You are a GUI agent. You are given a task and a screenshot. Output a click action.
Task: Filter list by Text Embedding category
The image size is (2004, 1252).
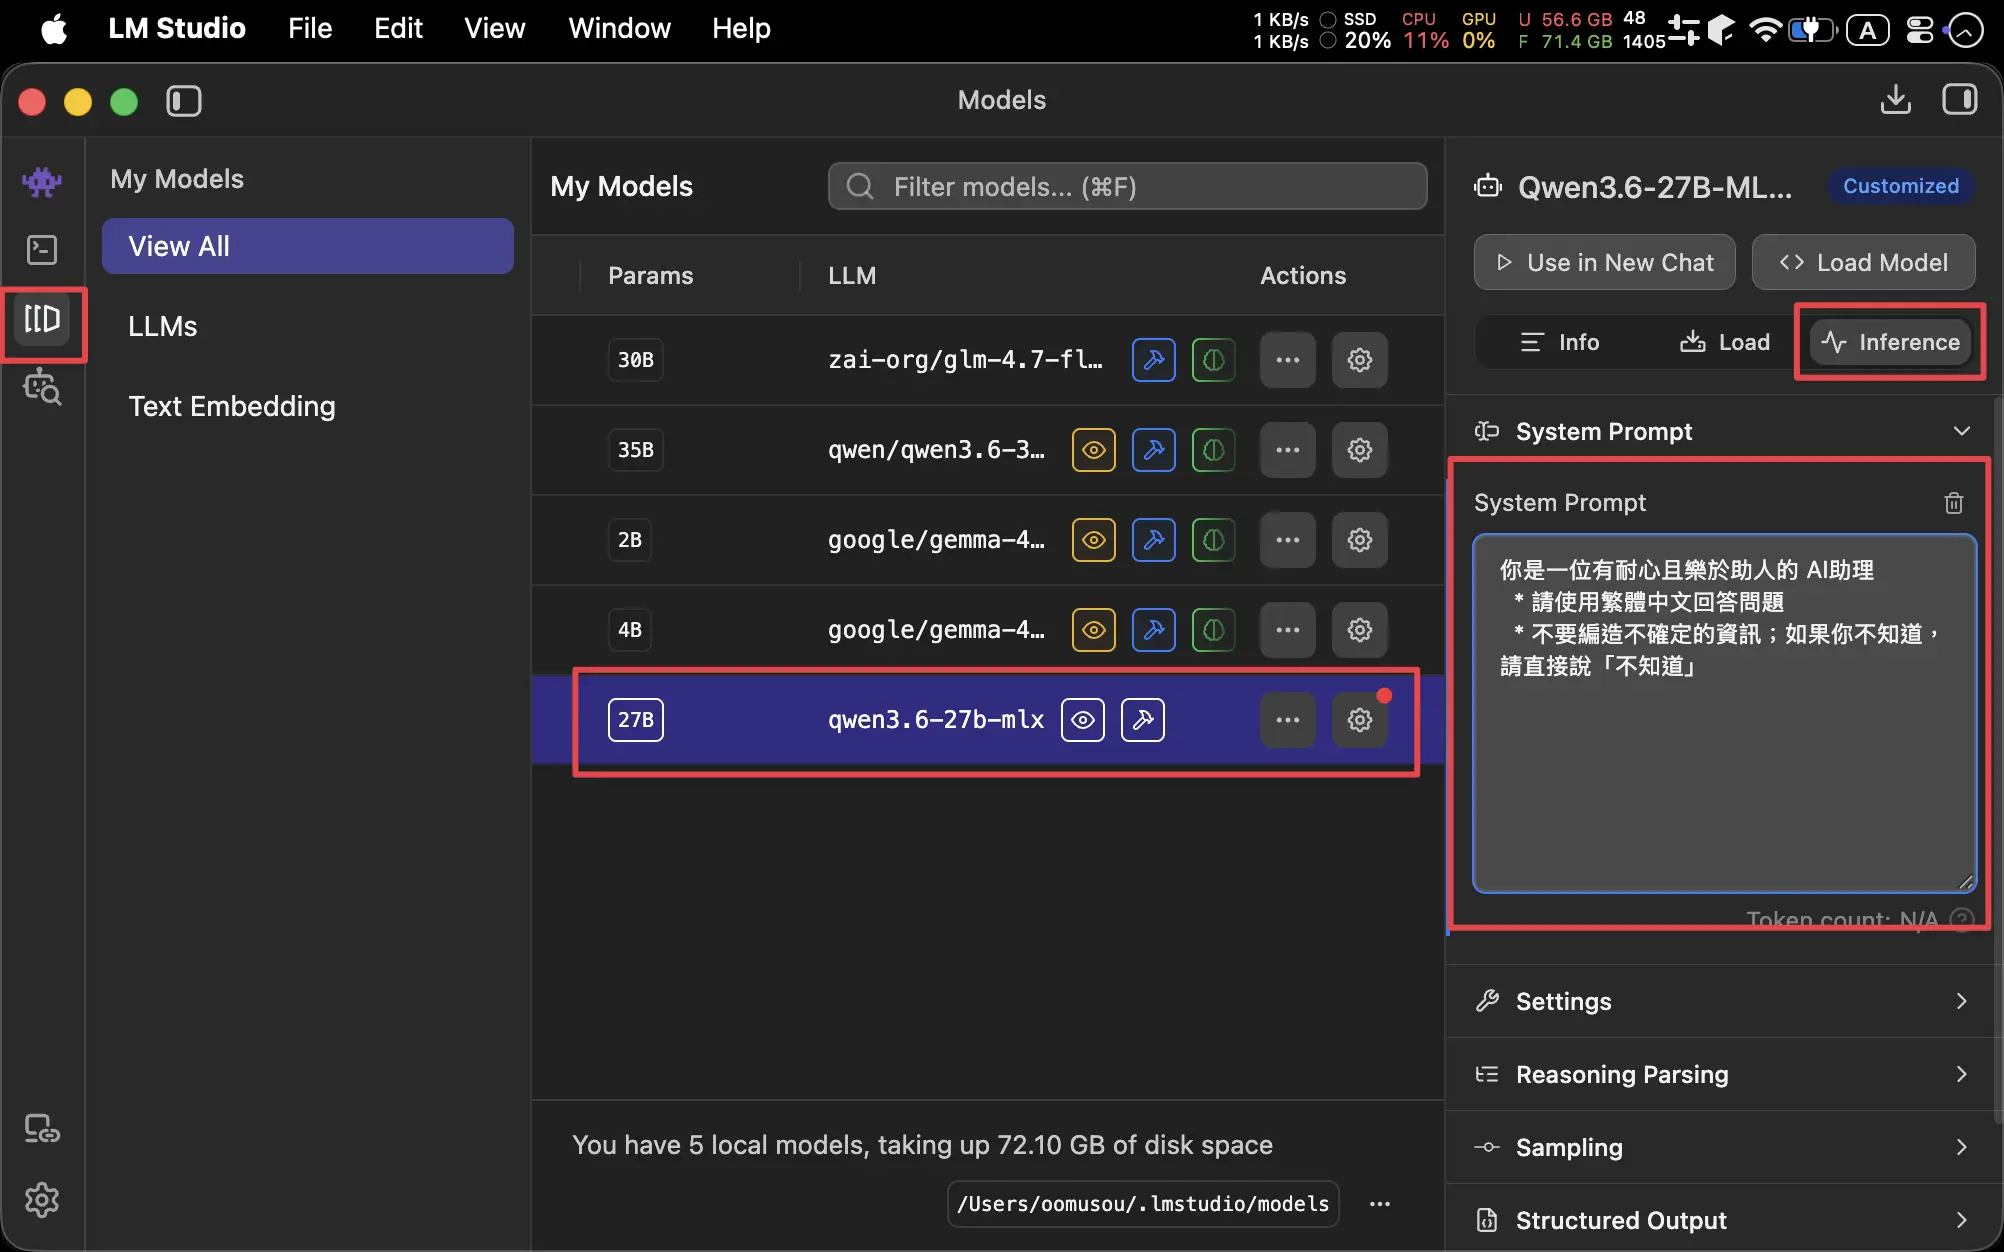308,406
